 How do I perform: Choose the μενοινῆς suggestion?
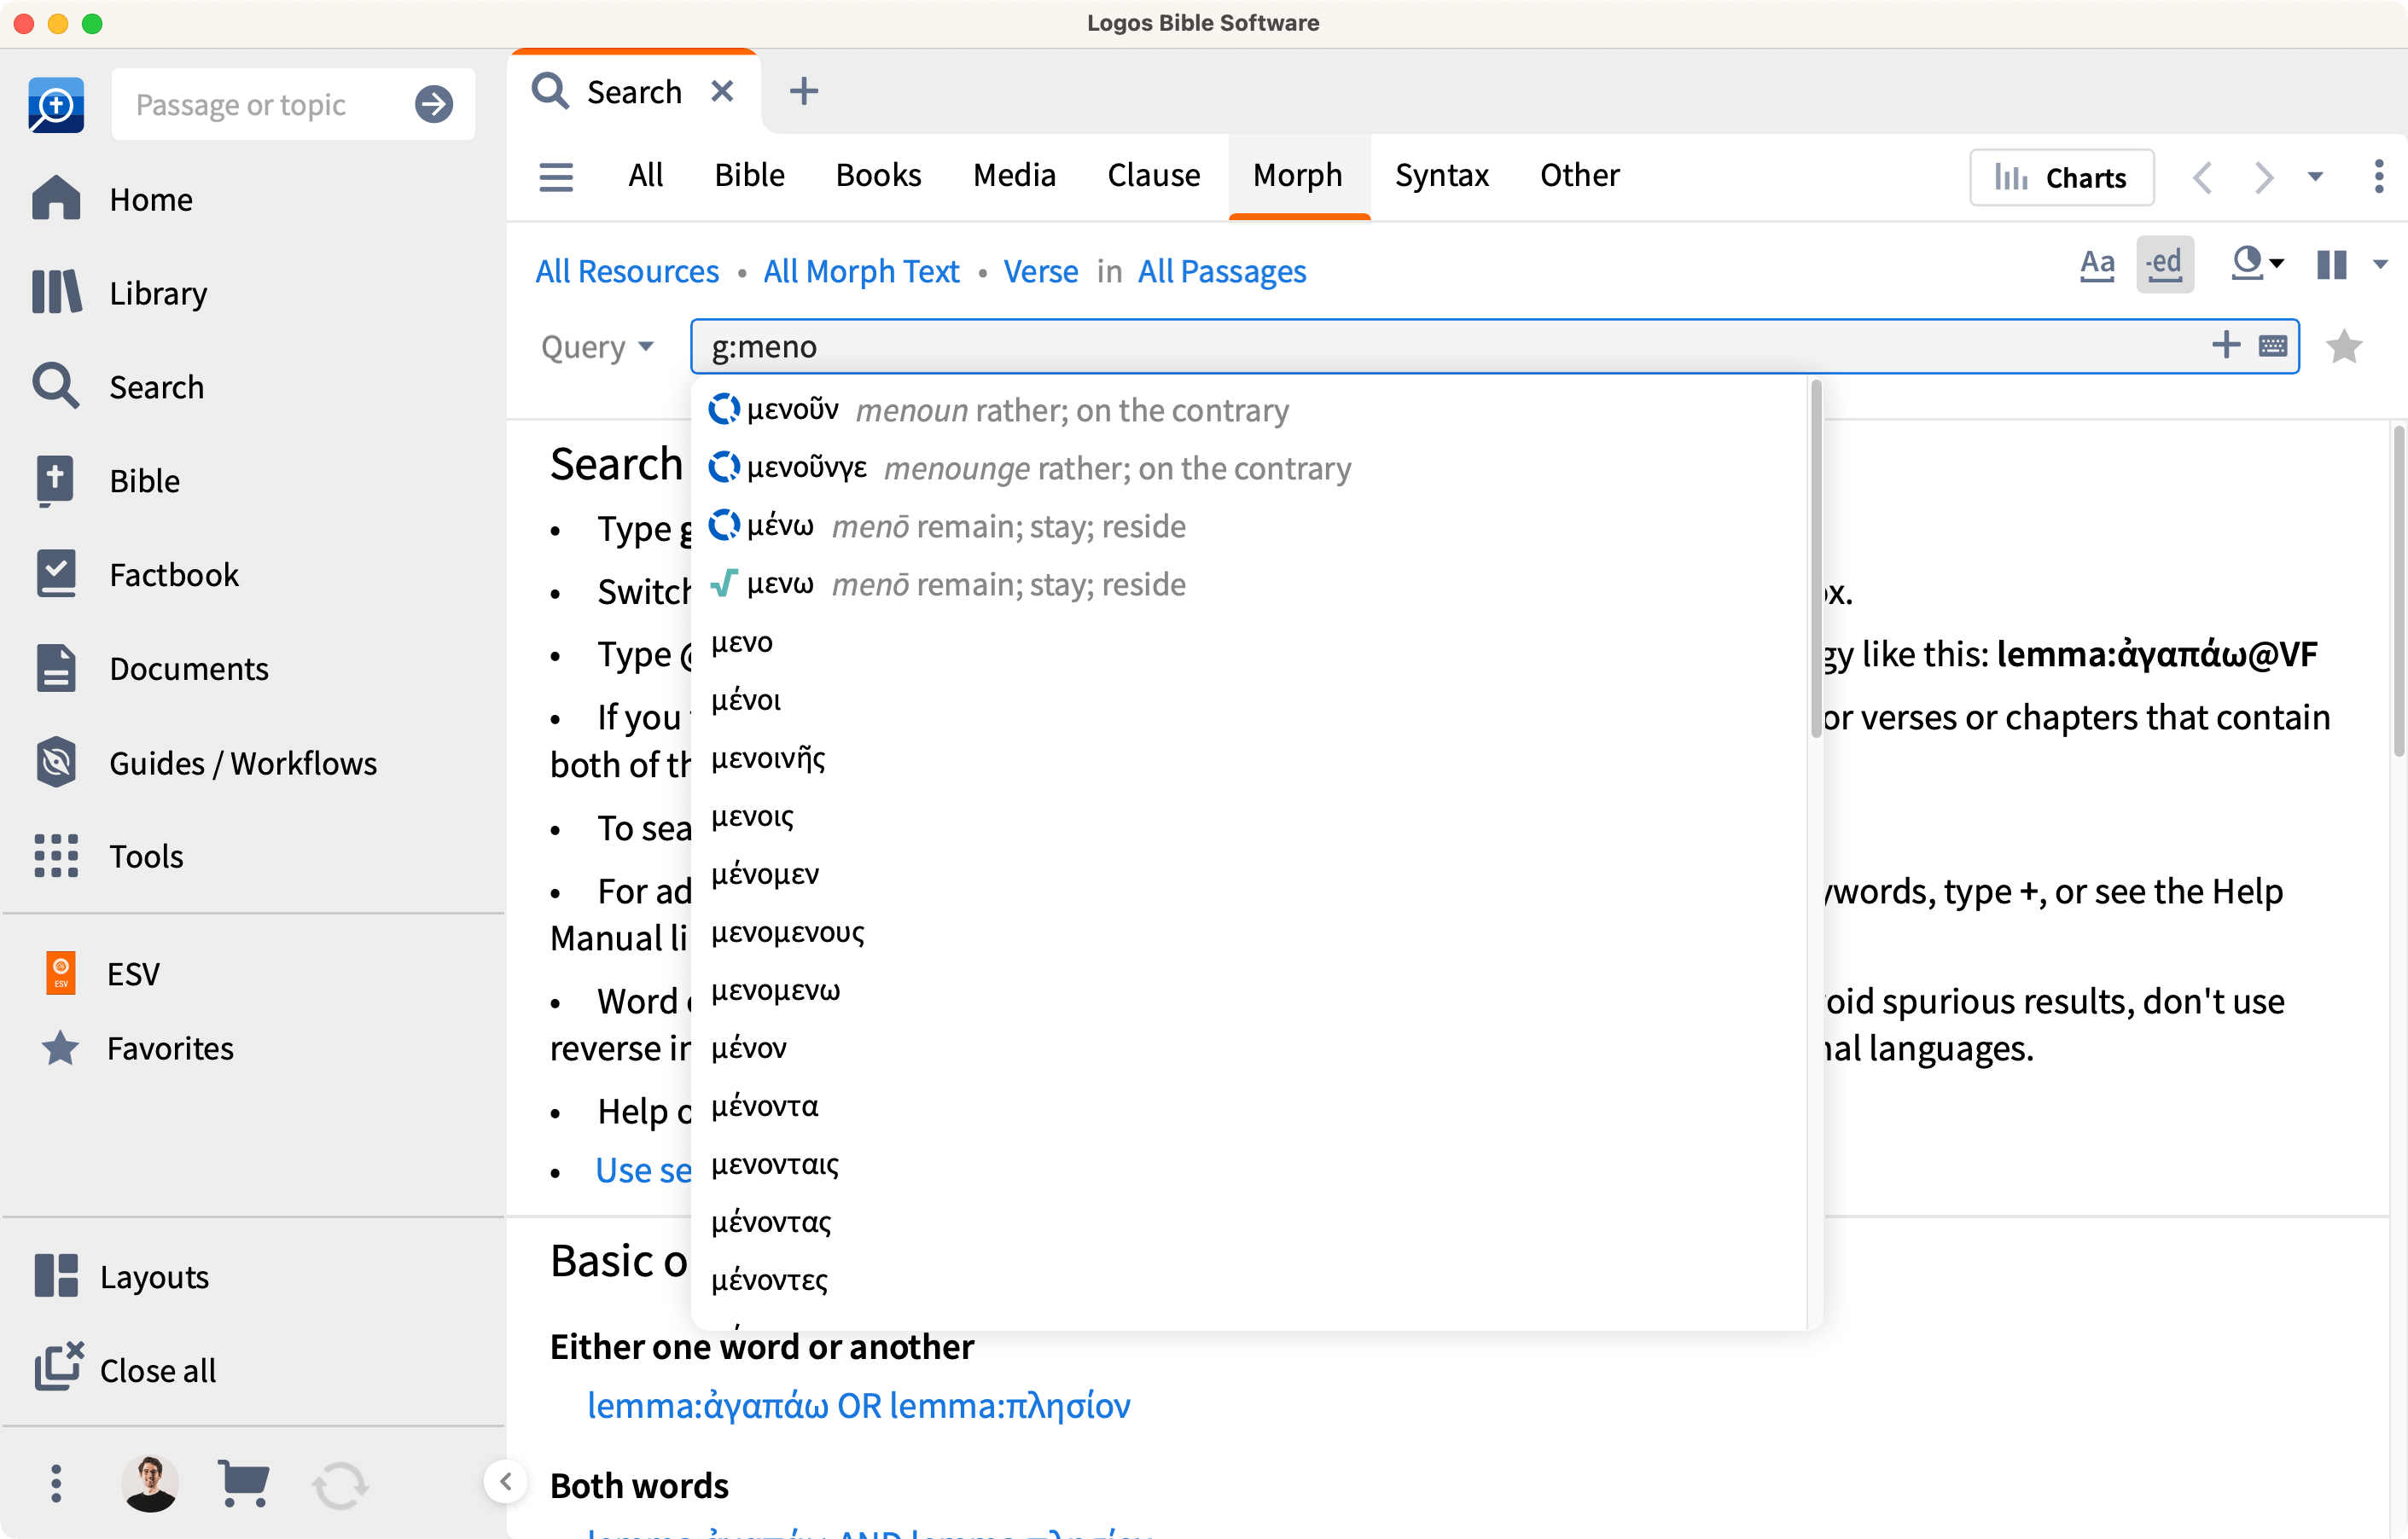click(x=1248, y=758)
